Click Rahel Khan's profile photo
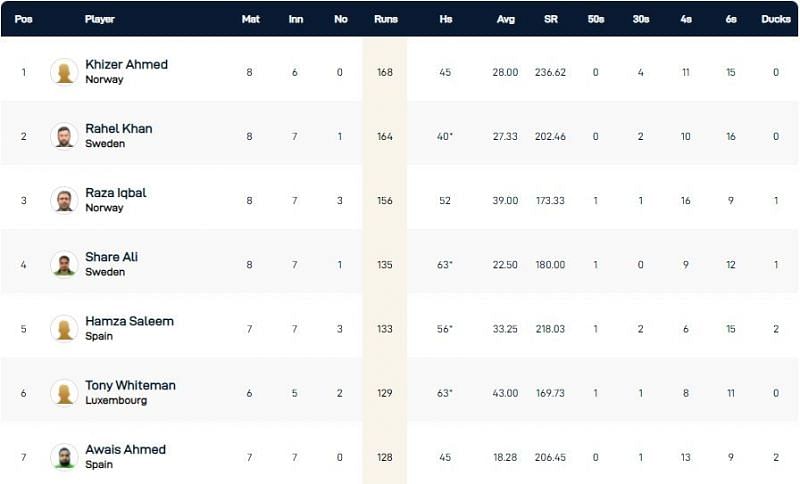 pyautogui.click(x=64, y=136)
